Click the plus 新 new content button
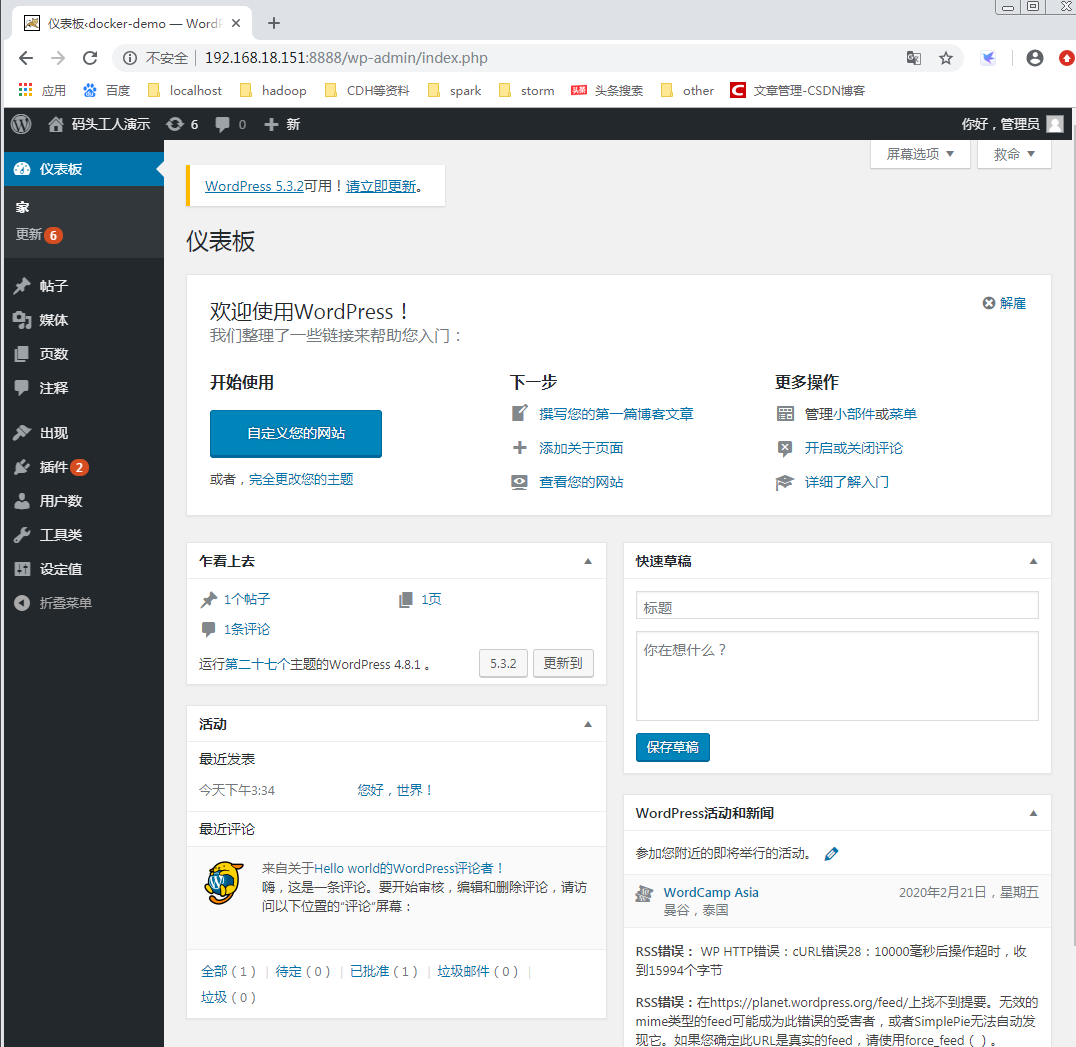 click(x=282, y=124)
